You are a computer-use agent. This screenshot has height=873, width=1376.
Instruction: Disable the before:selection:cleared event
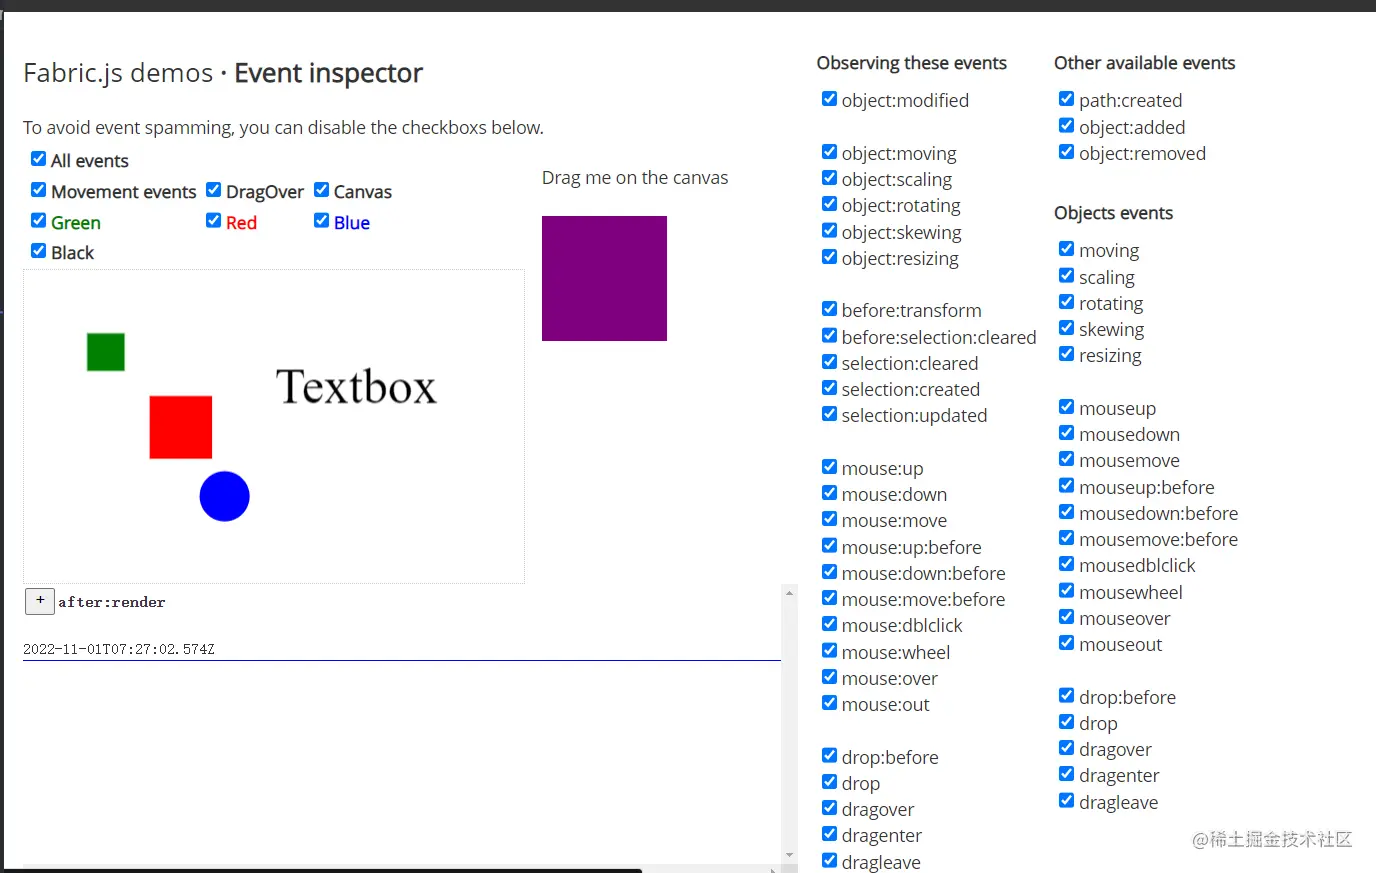829,336
